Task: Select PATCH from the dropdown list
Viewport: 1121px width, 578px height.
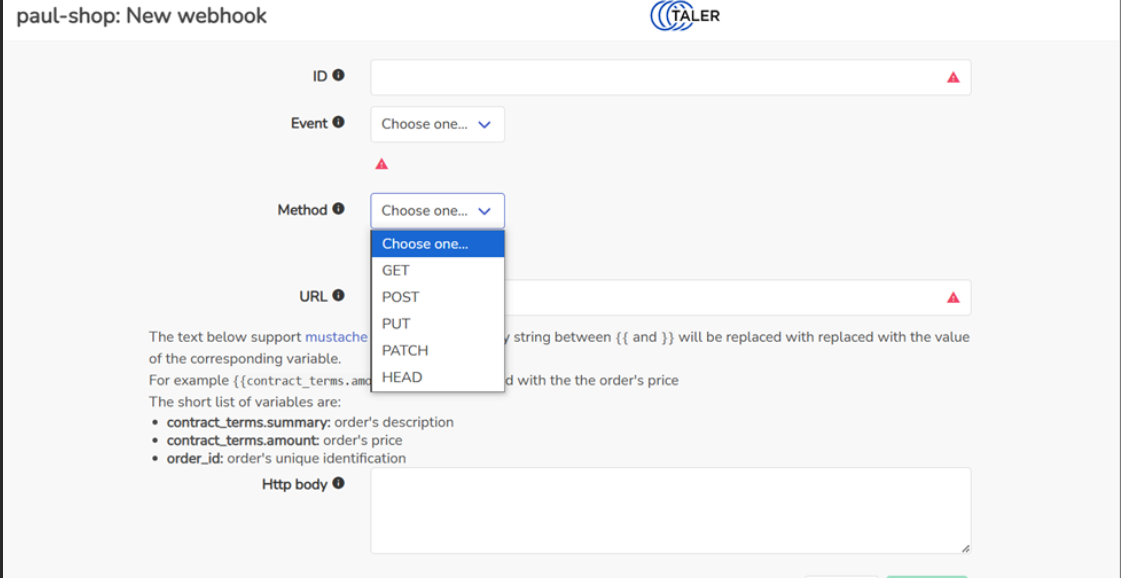Action: (x=405, y=351)
